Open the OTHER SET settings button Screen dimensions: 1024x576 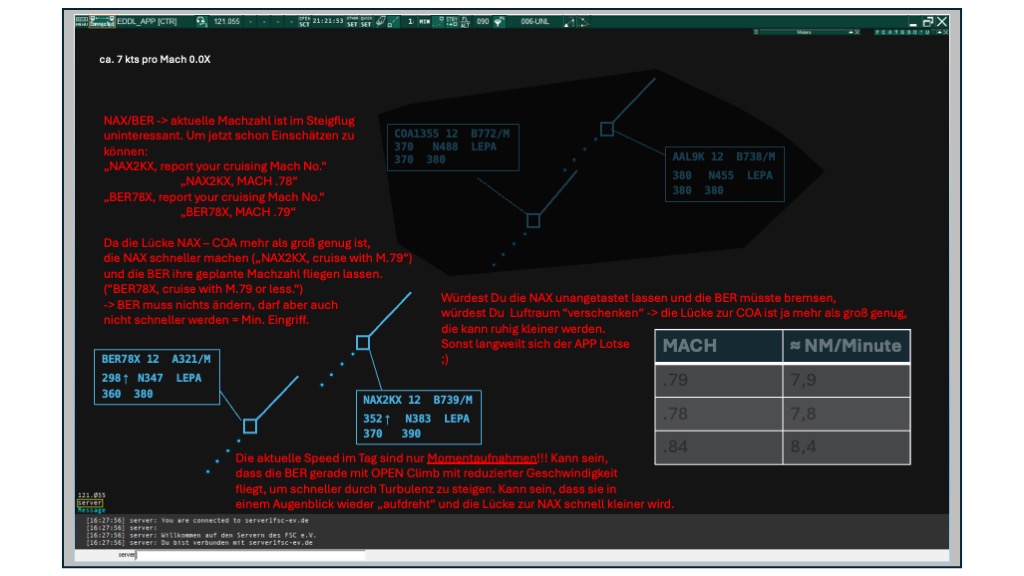tap(352, 22)
